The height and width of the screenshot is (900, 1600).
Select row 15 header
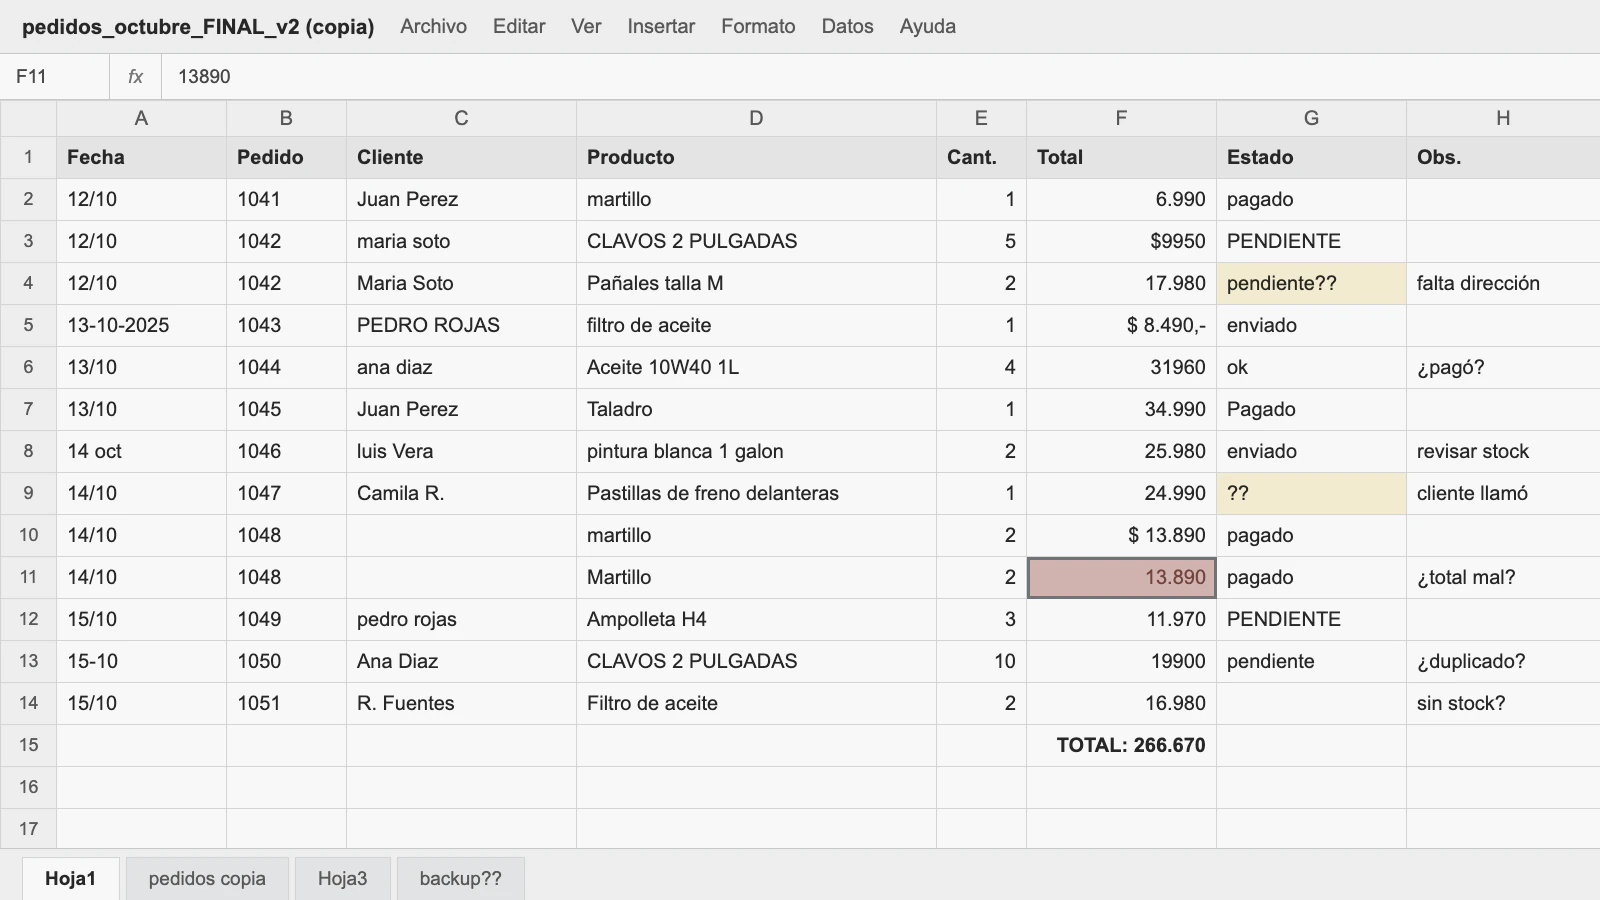(28, 745)
